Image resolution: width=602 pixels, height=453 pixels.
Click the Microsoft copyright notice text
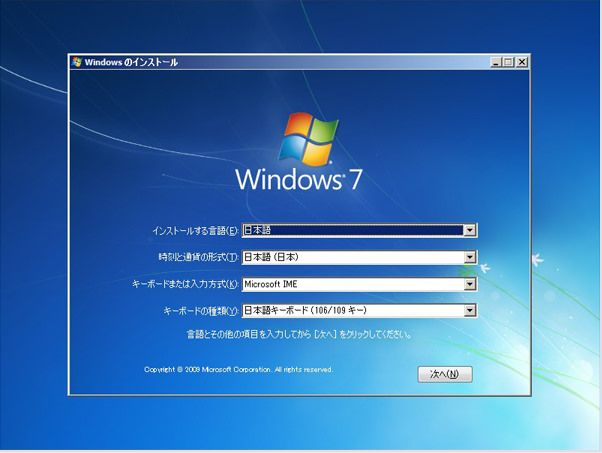238,369
